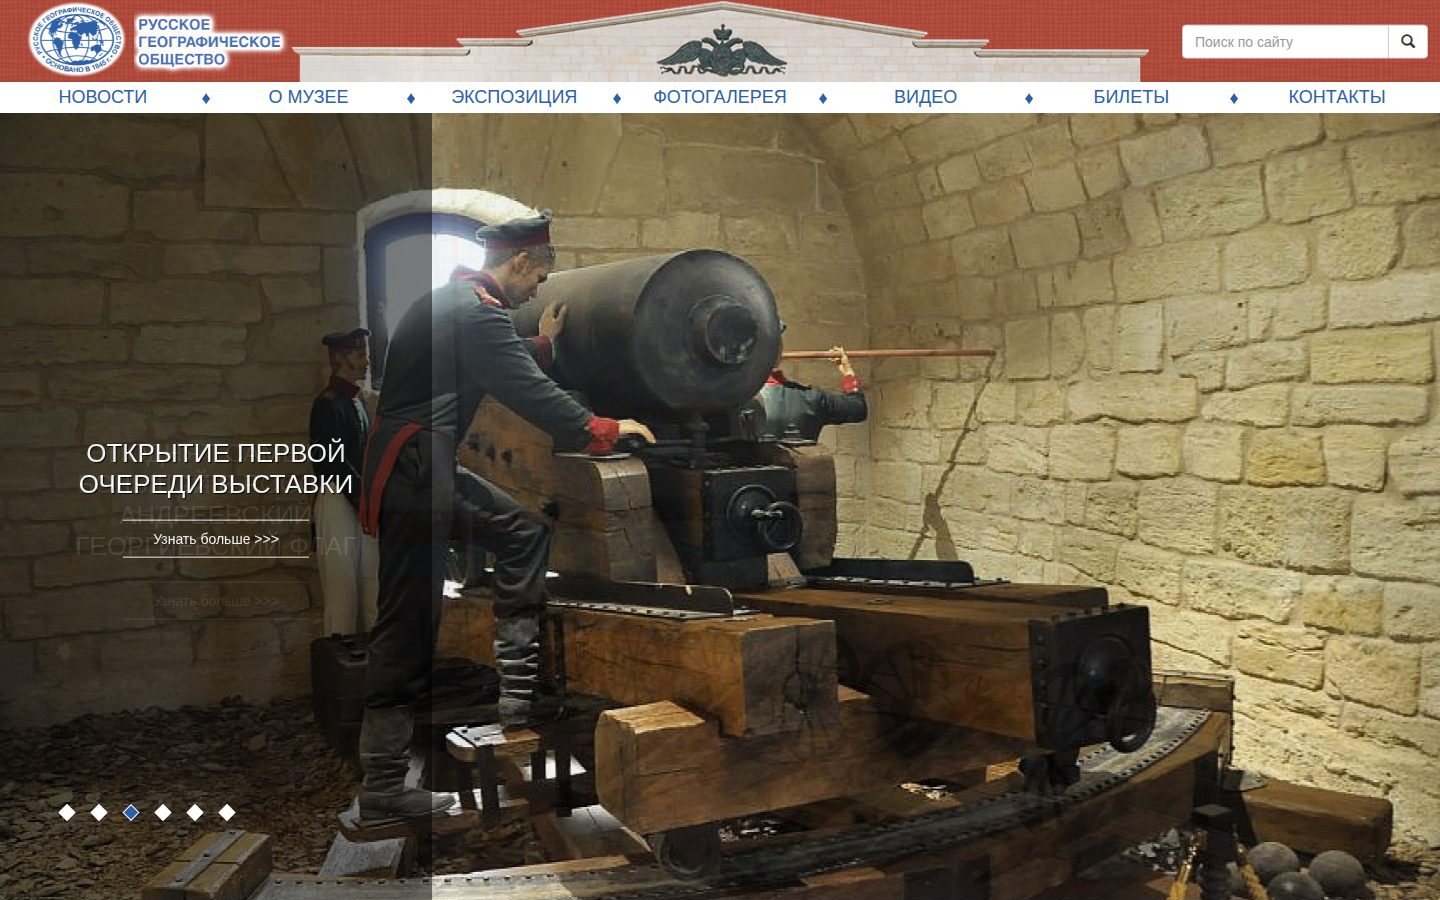Click the 'РУССКОЕ ГЕОГРАФИЧЕСКОЕ ОБЩЕСТВО' header text
1440x900 pixels.
point(210,42)
